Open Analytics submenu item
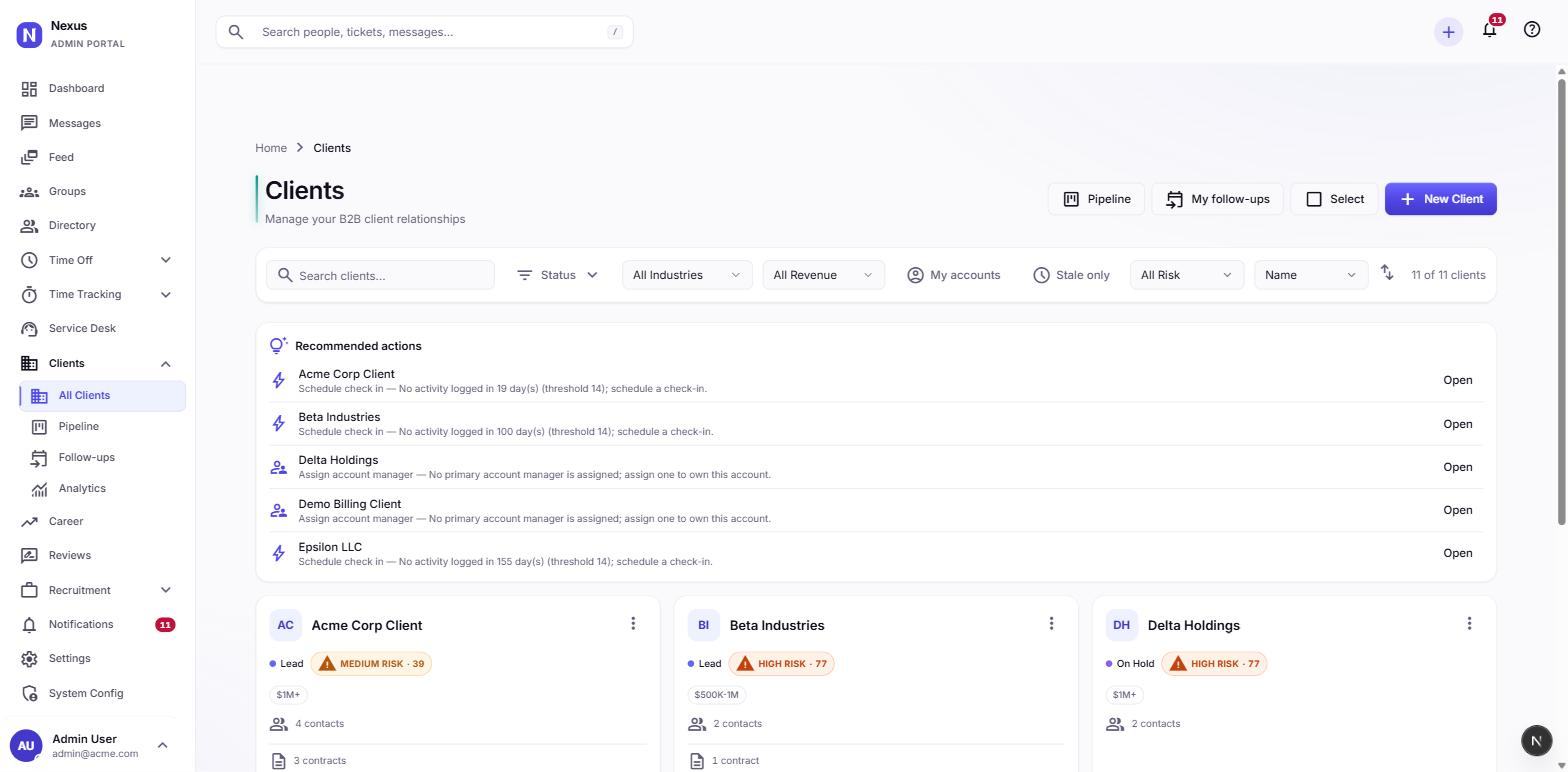 (103, 488)
